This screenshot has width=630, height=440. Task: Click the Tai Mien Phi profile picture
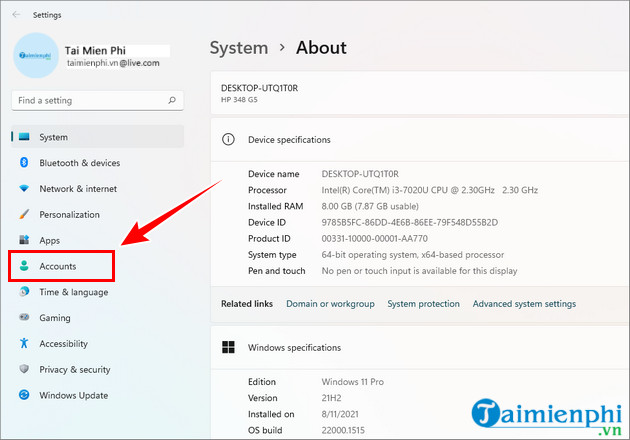click(35, 55)
